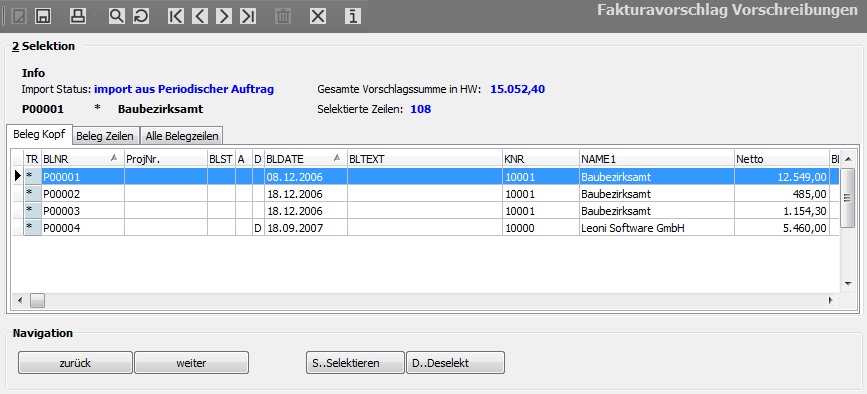Click the horizontal scrollbar thumb
The height and width of the screenshot is (394, 867).
coord(37,300)
